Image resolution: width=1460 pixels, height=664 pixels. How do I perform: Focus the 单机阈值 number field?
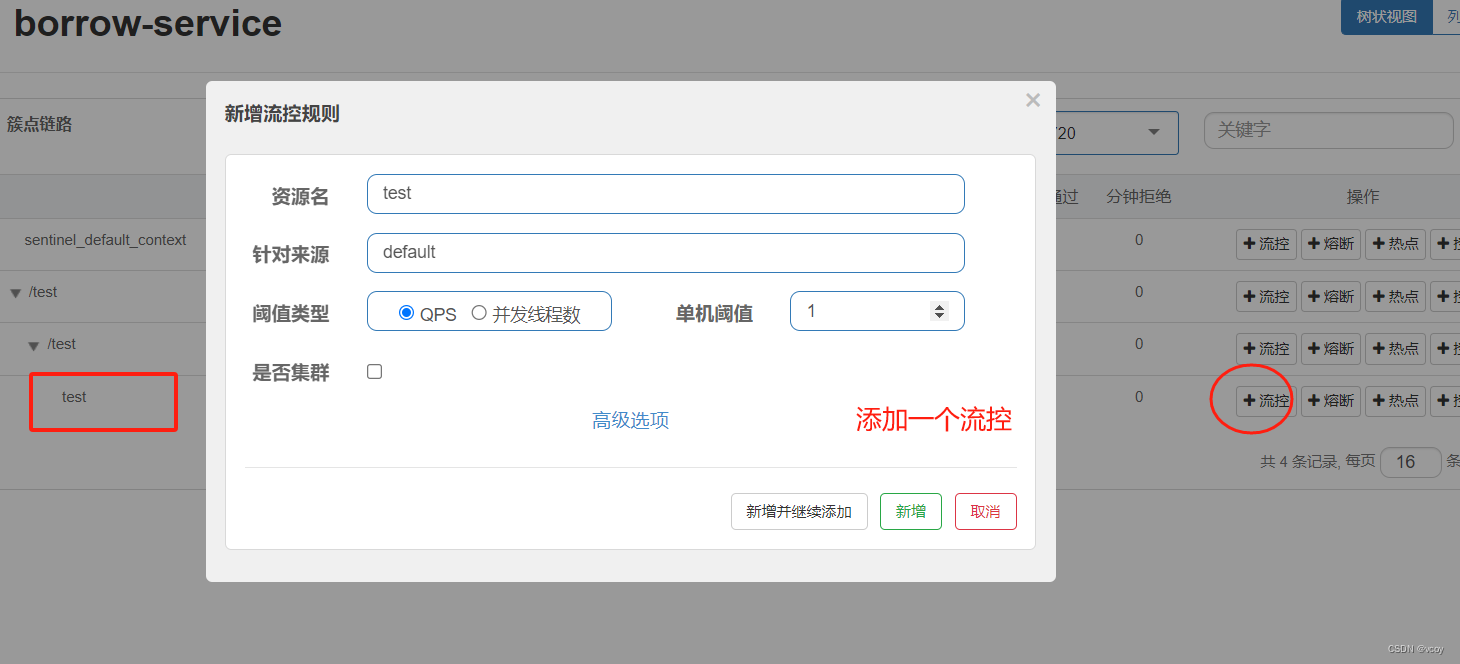[877, 311]
